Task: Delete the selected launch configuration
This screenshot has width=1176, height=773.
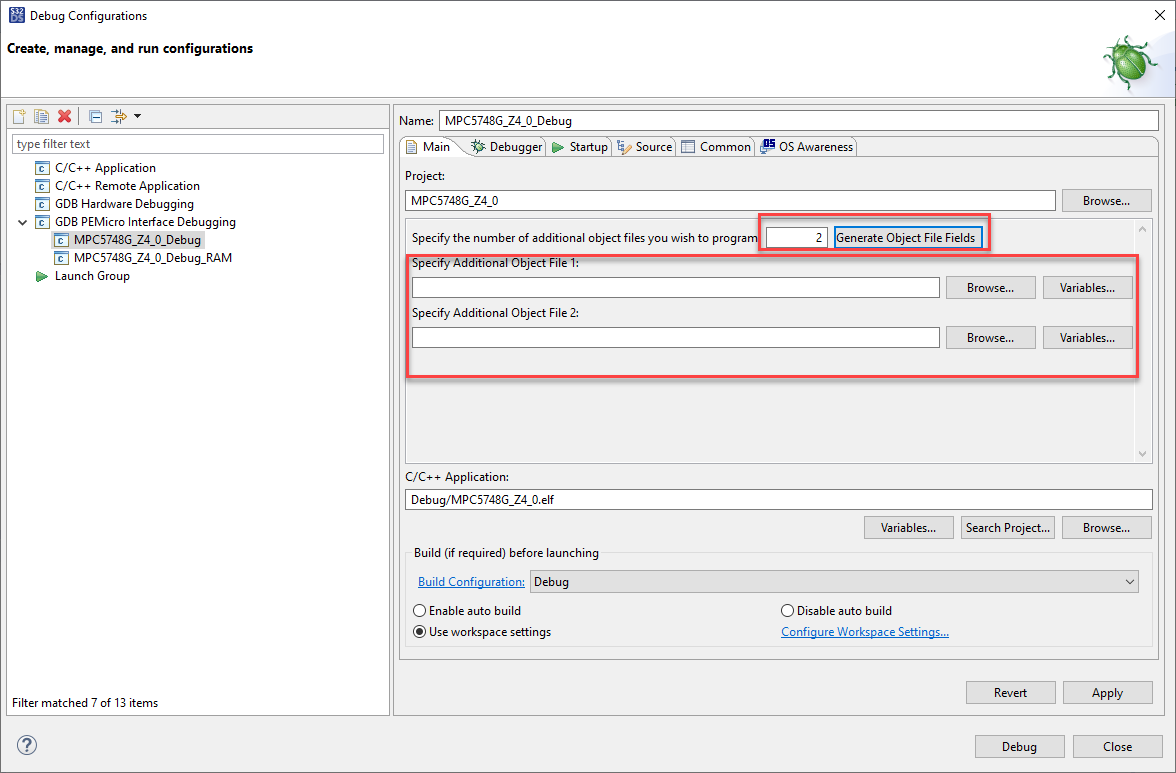Action: coord(64,116)
